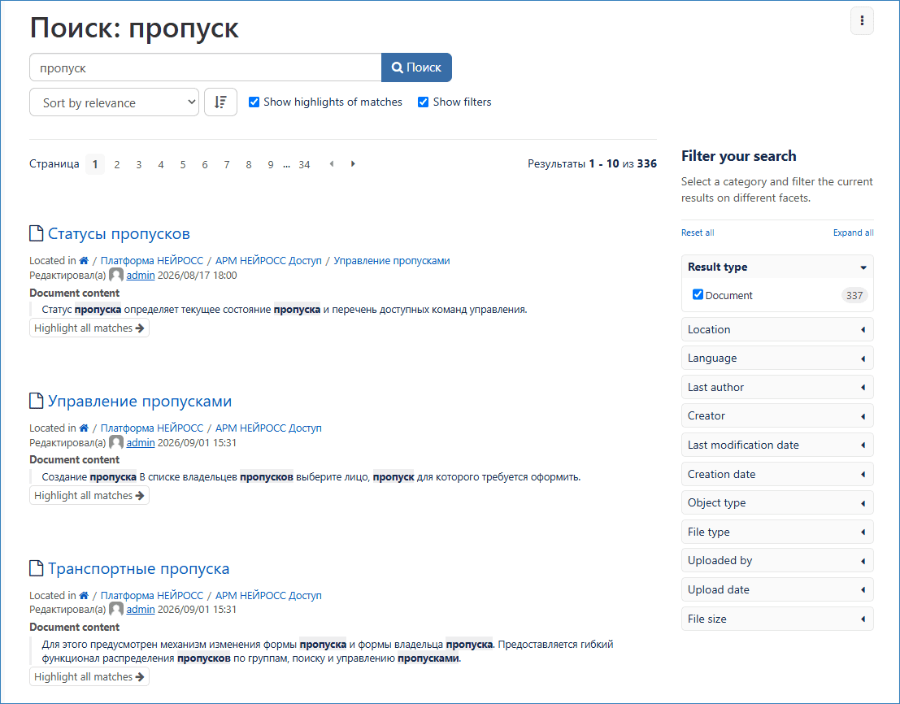This screenshot has height=704, width=900.
Task: Click Reset all filters link
Action: [x=697, y=232]
